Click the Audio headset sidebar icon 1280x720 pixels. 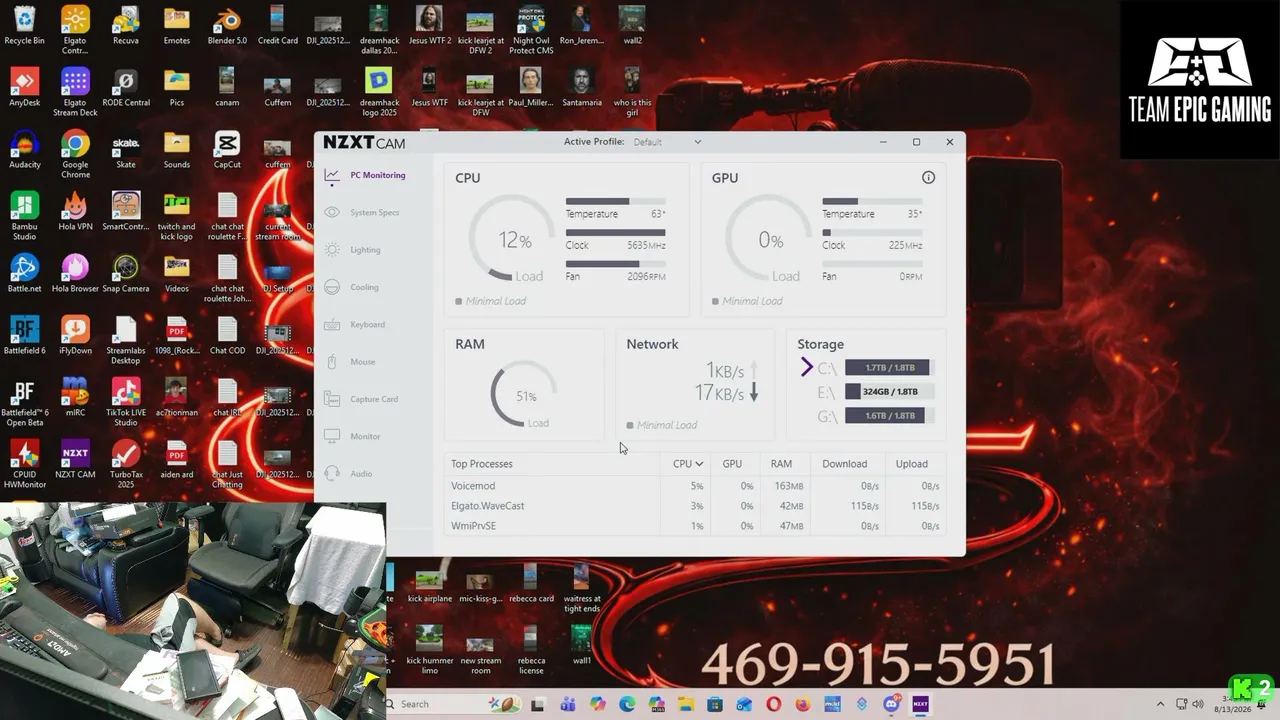(x=332, y=473)
